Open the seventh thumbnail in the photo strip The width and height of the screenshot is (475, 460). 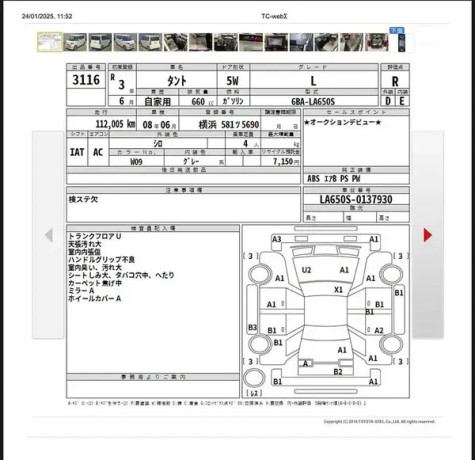[x=201, y=42]
